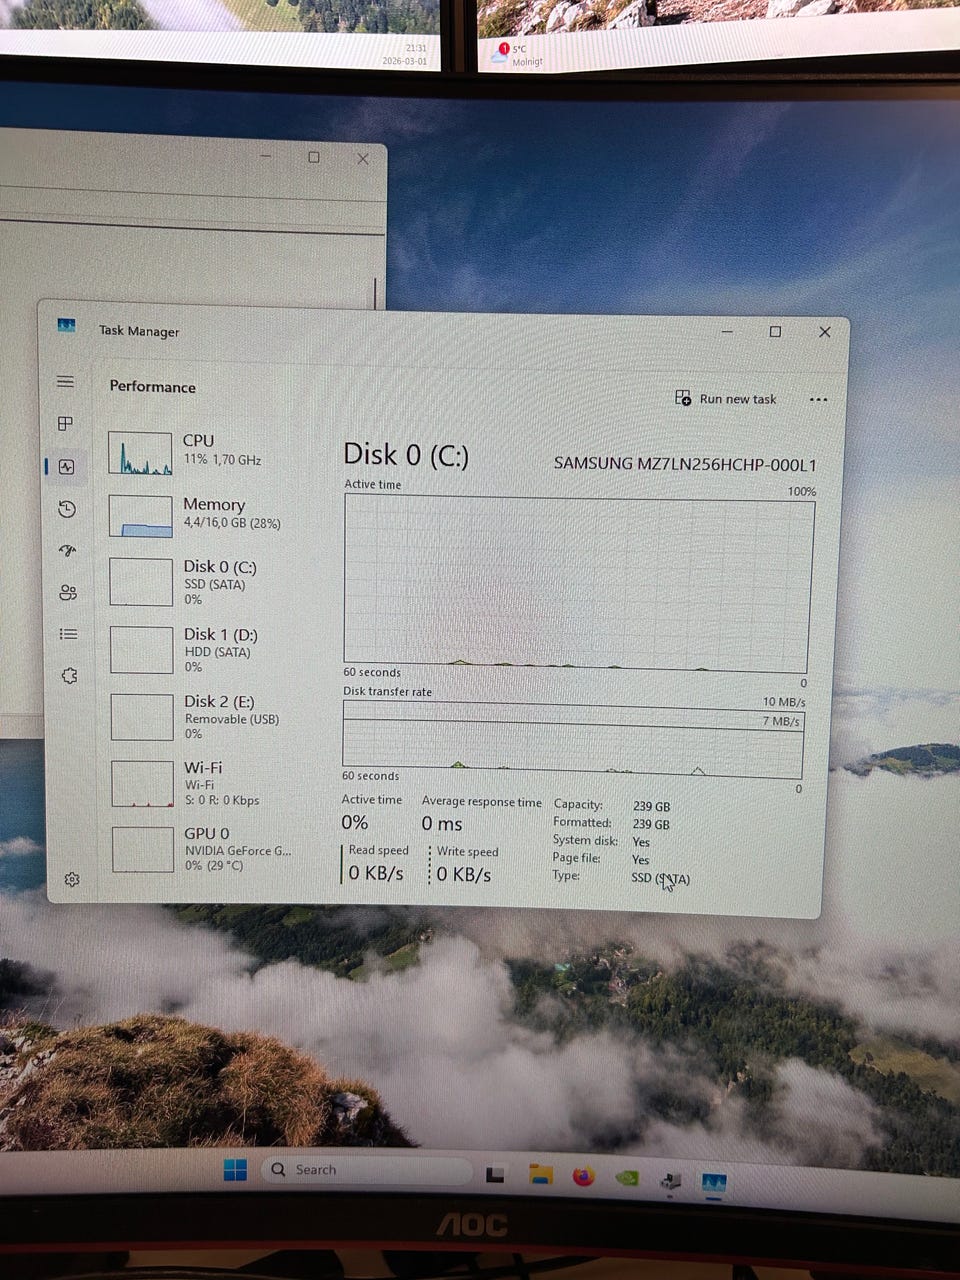Click the Task Manager taskbar icon
The width and height of the screenshot is (960, 1280).
714,1183
